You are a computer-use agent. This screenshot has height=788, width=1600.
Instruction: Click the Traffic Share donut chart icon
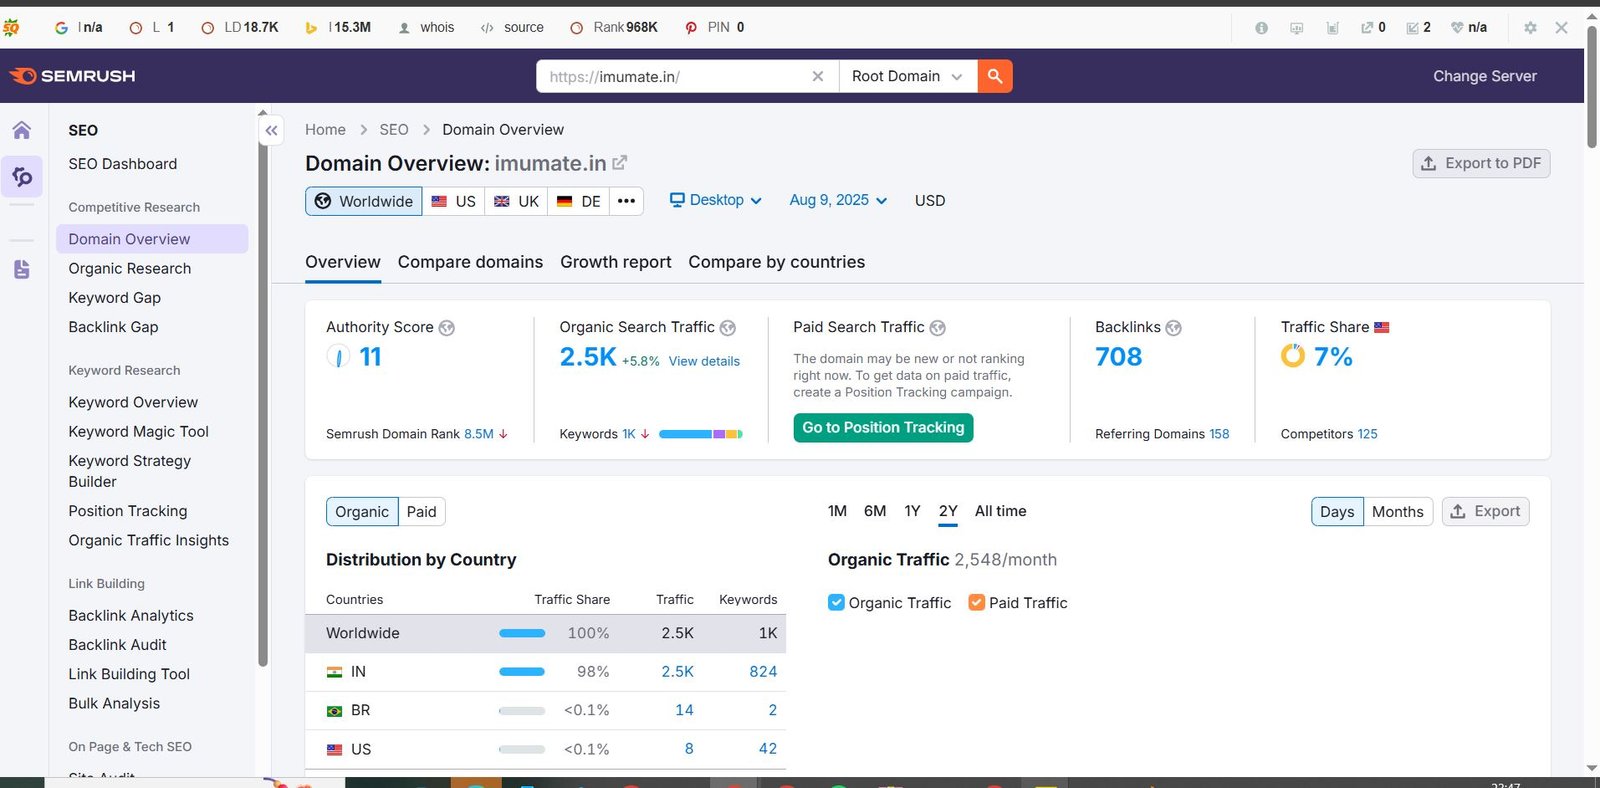point(1293,356)
